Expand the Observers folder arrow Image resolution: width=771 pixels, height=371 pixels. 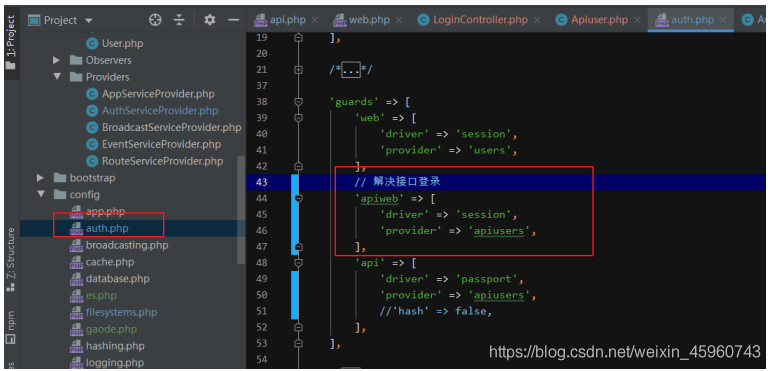[57, 60]
